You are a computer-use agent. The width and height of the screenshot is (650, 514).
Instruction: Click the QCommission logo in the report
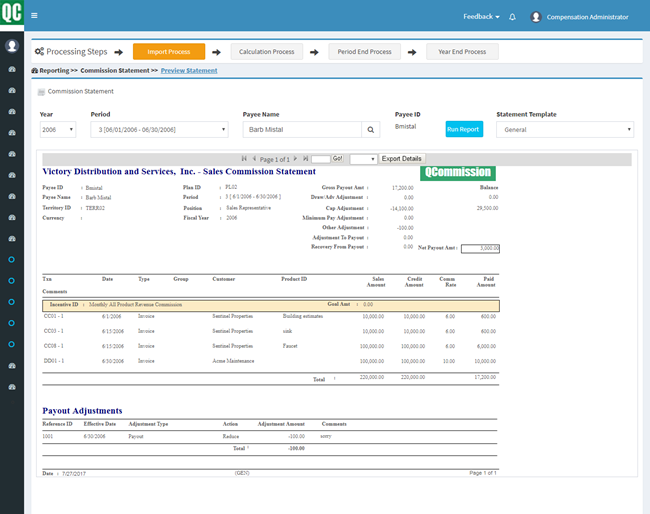(x=458, y=172)
